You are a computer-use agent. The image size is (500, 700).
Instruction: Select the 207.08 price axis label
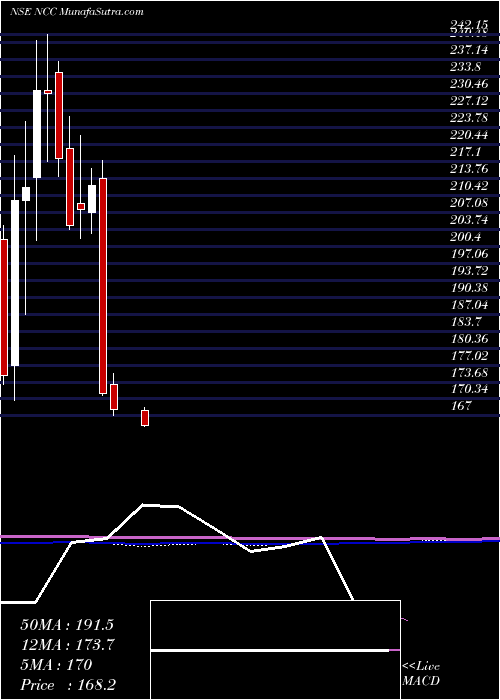pyautogui.click(x=469, y=203)
